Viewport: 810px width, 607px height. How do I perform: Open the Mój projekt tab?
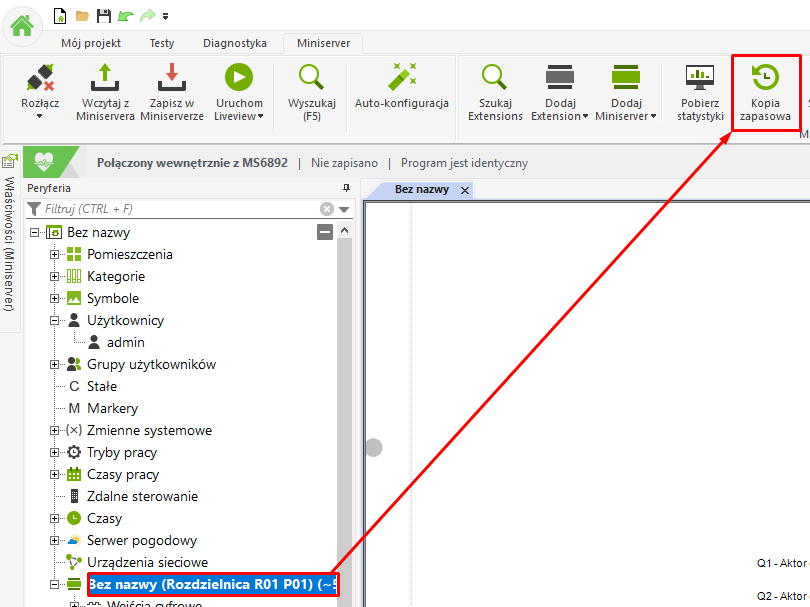point(91,43)
